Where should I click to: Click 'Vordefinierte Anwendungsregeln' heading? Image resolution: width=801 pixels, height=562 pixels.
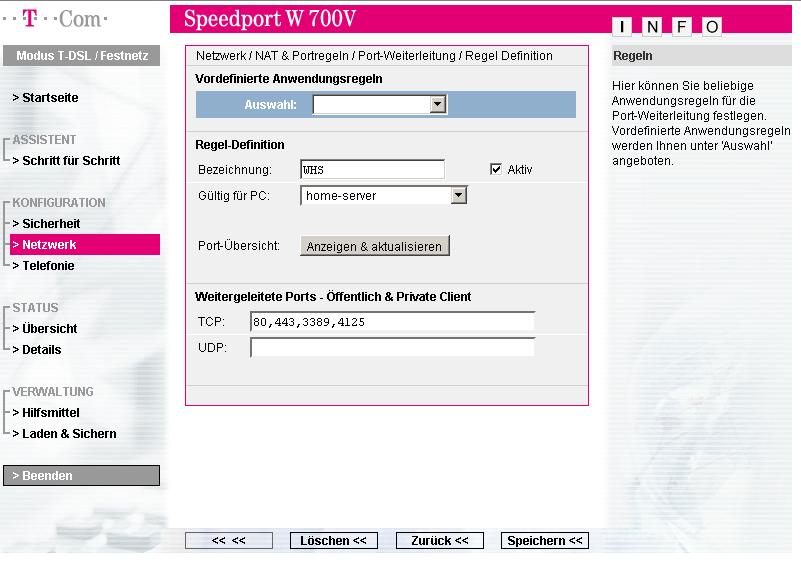(x=289, y=79)
